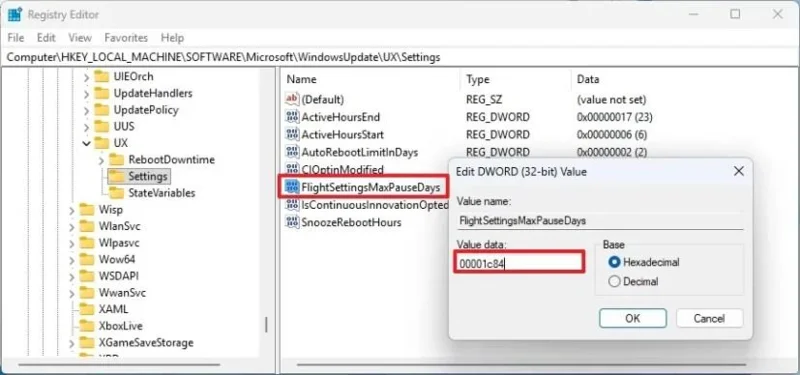
Task: Click the StateVariables folder icon
Action: pyautogui.click(x=117, y=193)
